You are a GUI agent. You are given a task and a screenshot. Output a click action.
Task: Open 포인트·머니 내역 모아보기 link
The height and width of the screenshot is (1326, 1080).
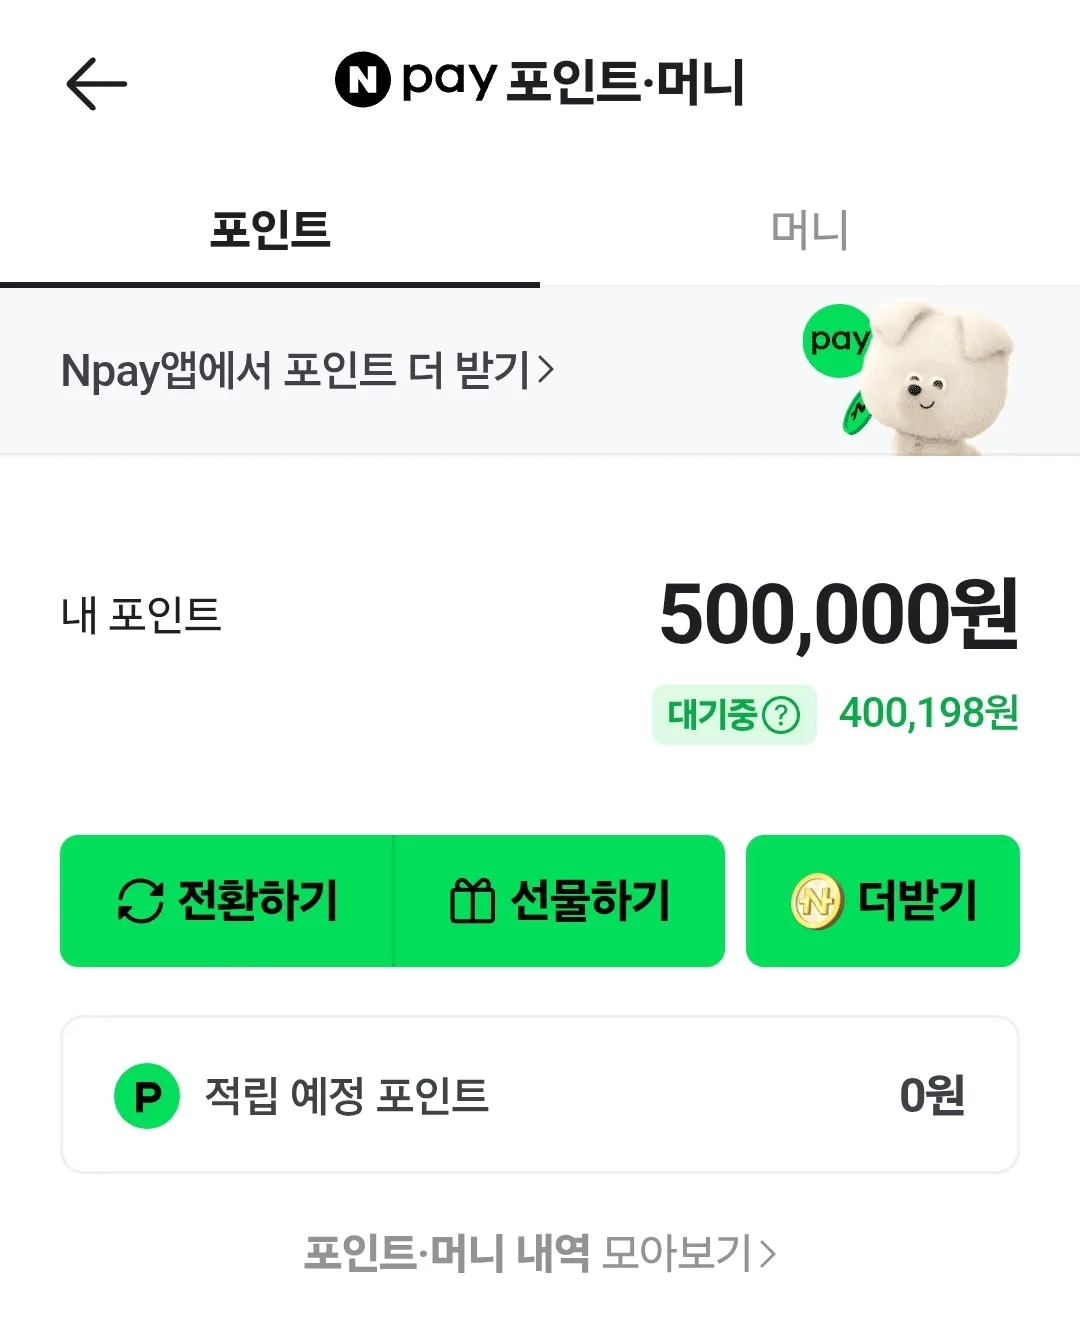coord(540,1253)
